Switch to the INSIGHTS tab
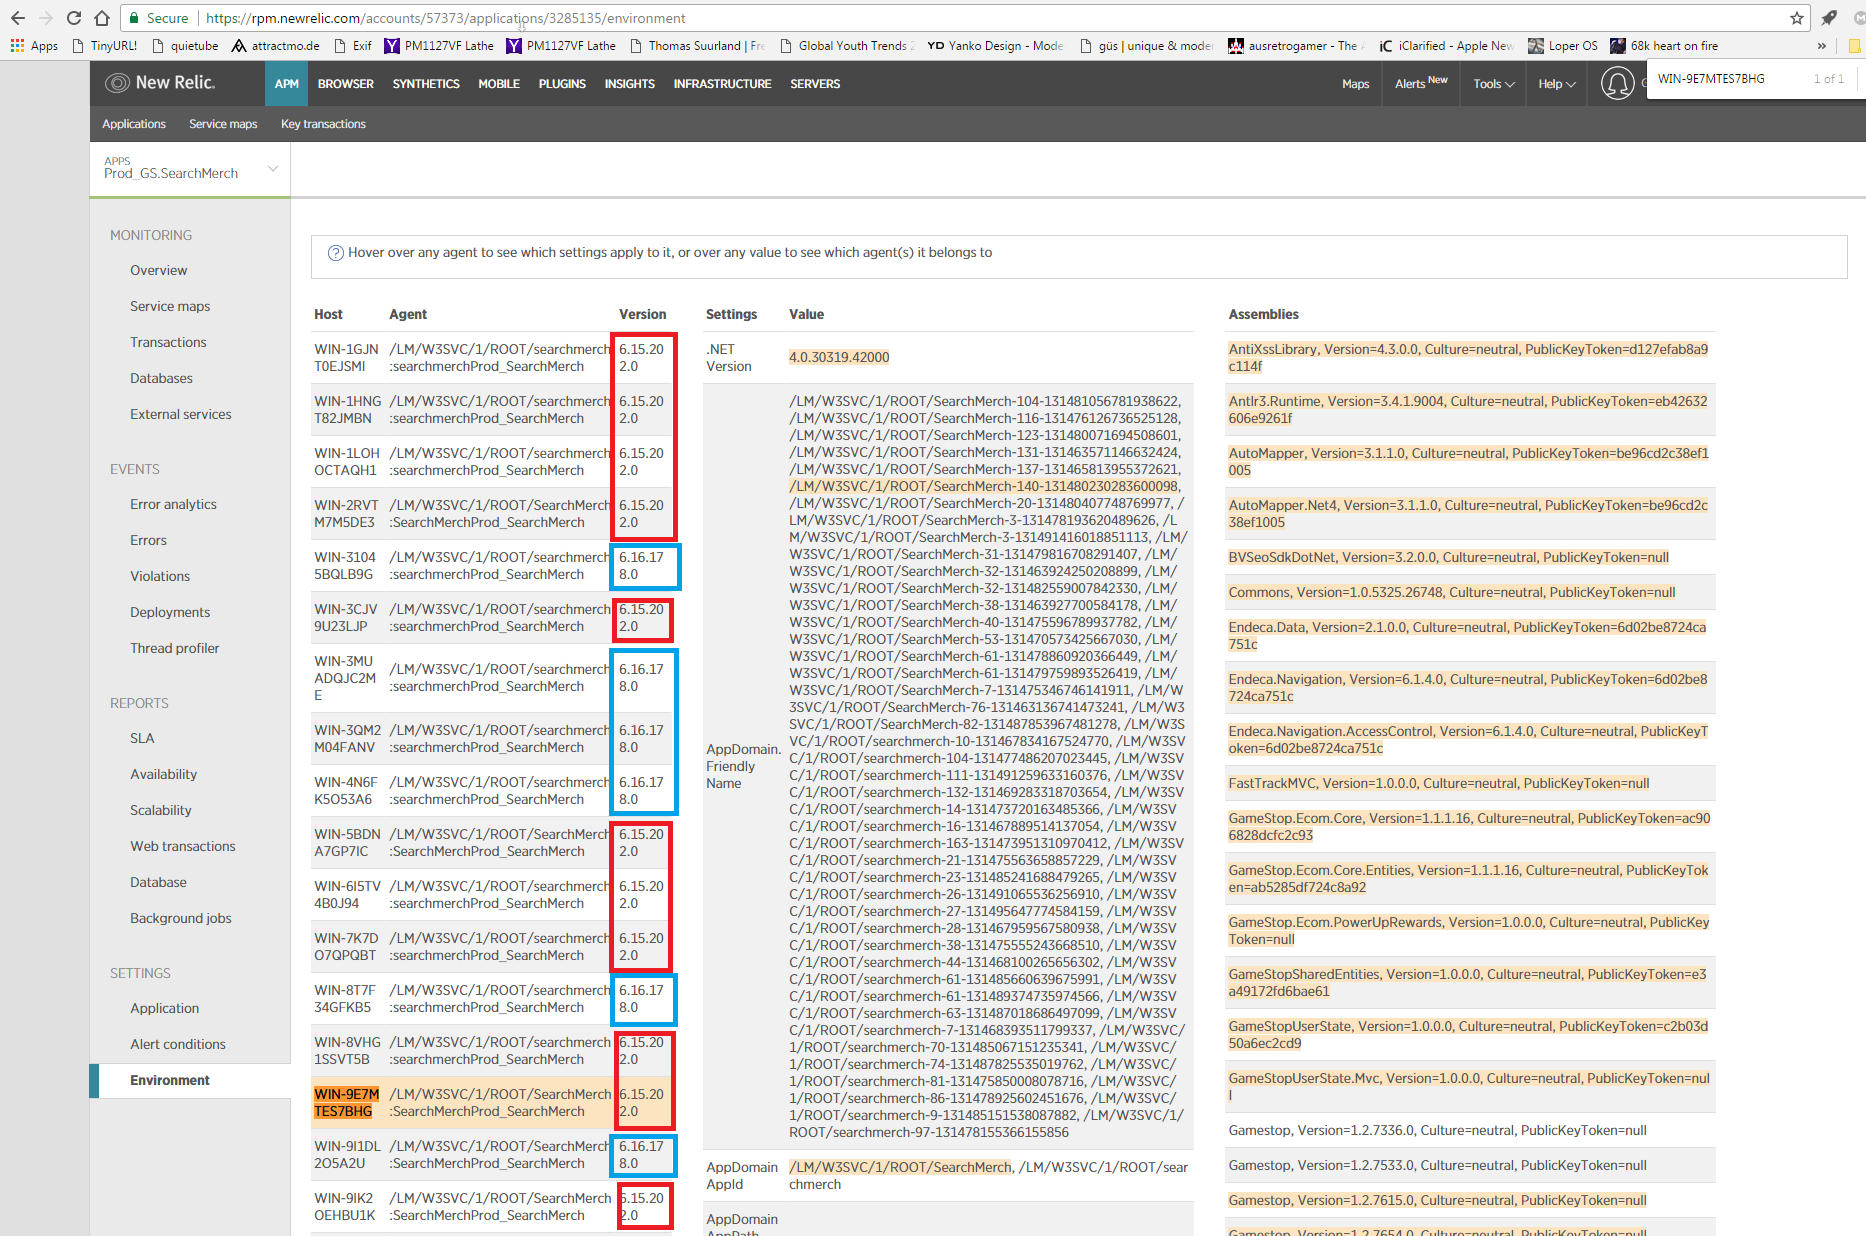The image size is (1866, 1236). (629, 84)
